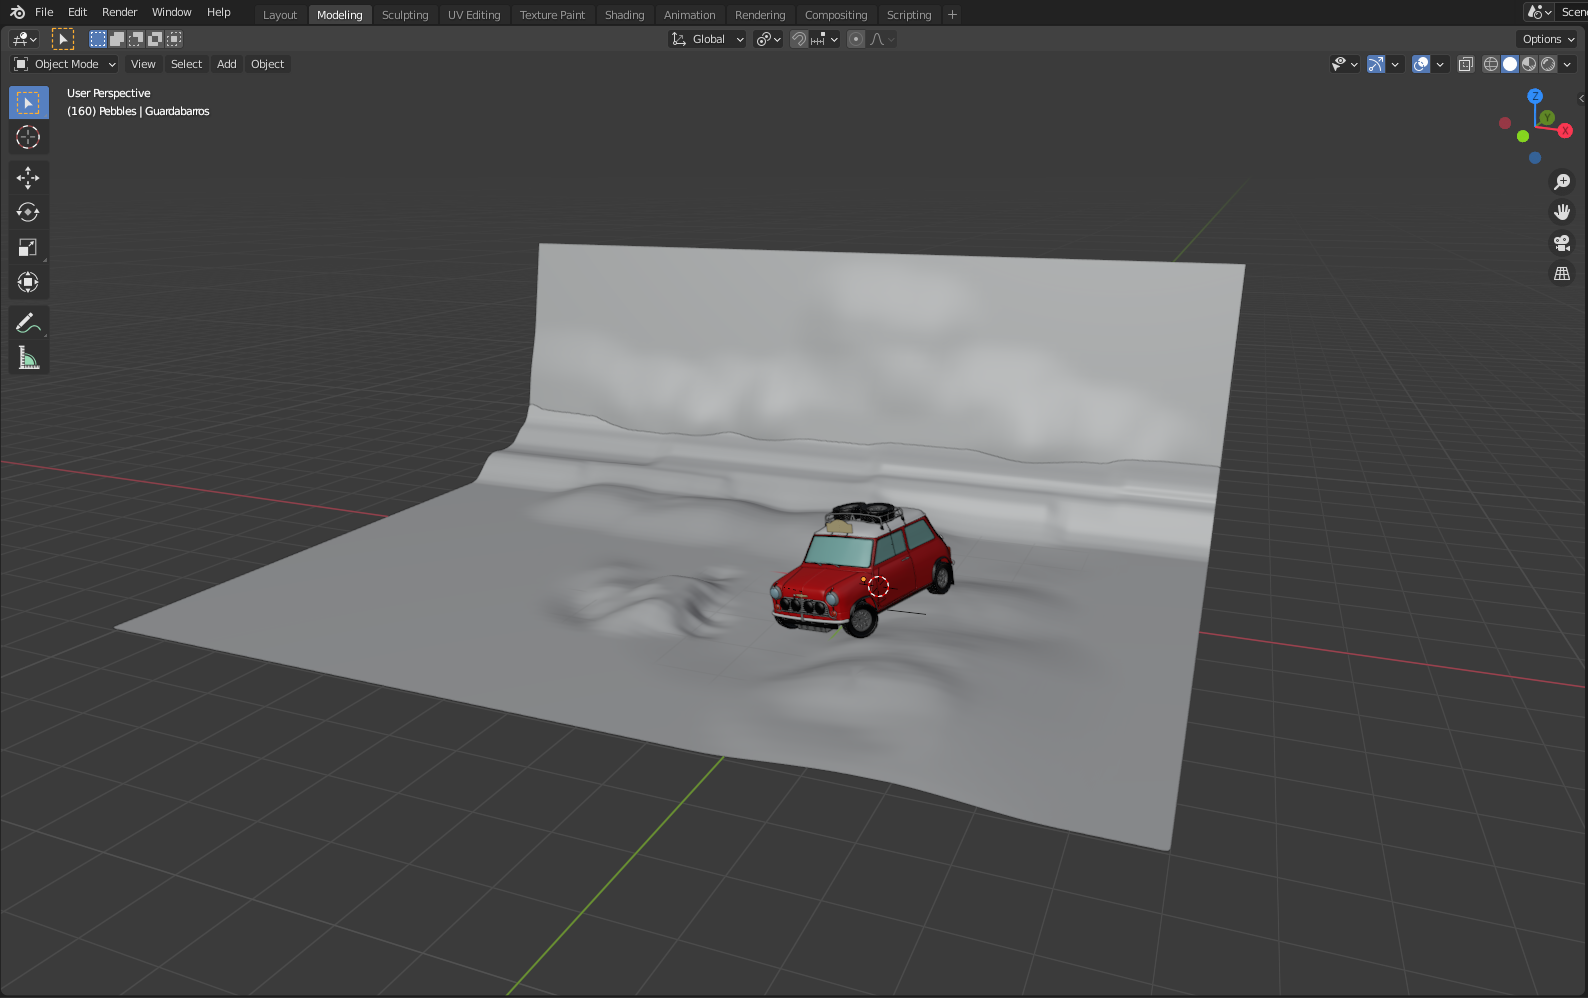Click the blue Z axis on gizmo
This screenshot has width=1588, height=998.
1535,96
